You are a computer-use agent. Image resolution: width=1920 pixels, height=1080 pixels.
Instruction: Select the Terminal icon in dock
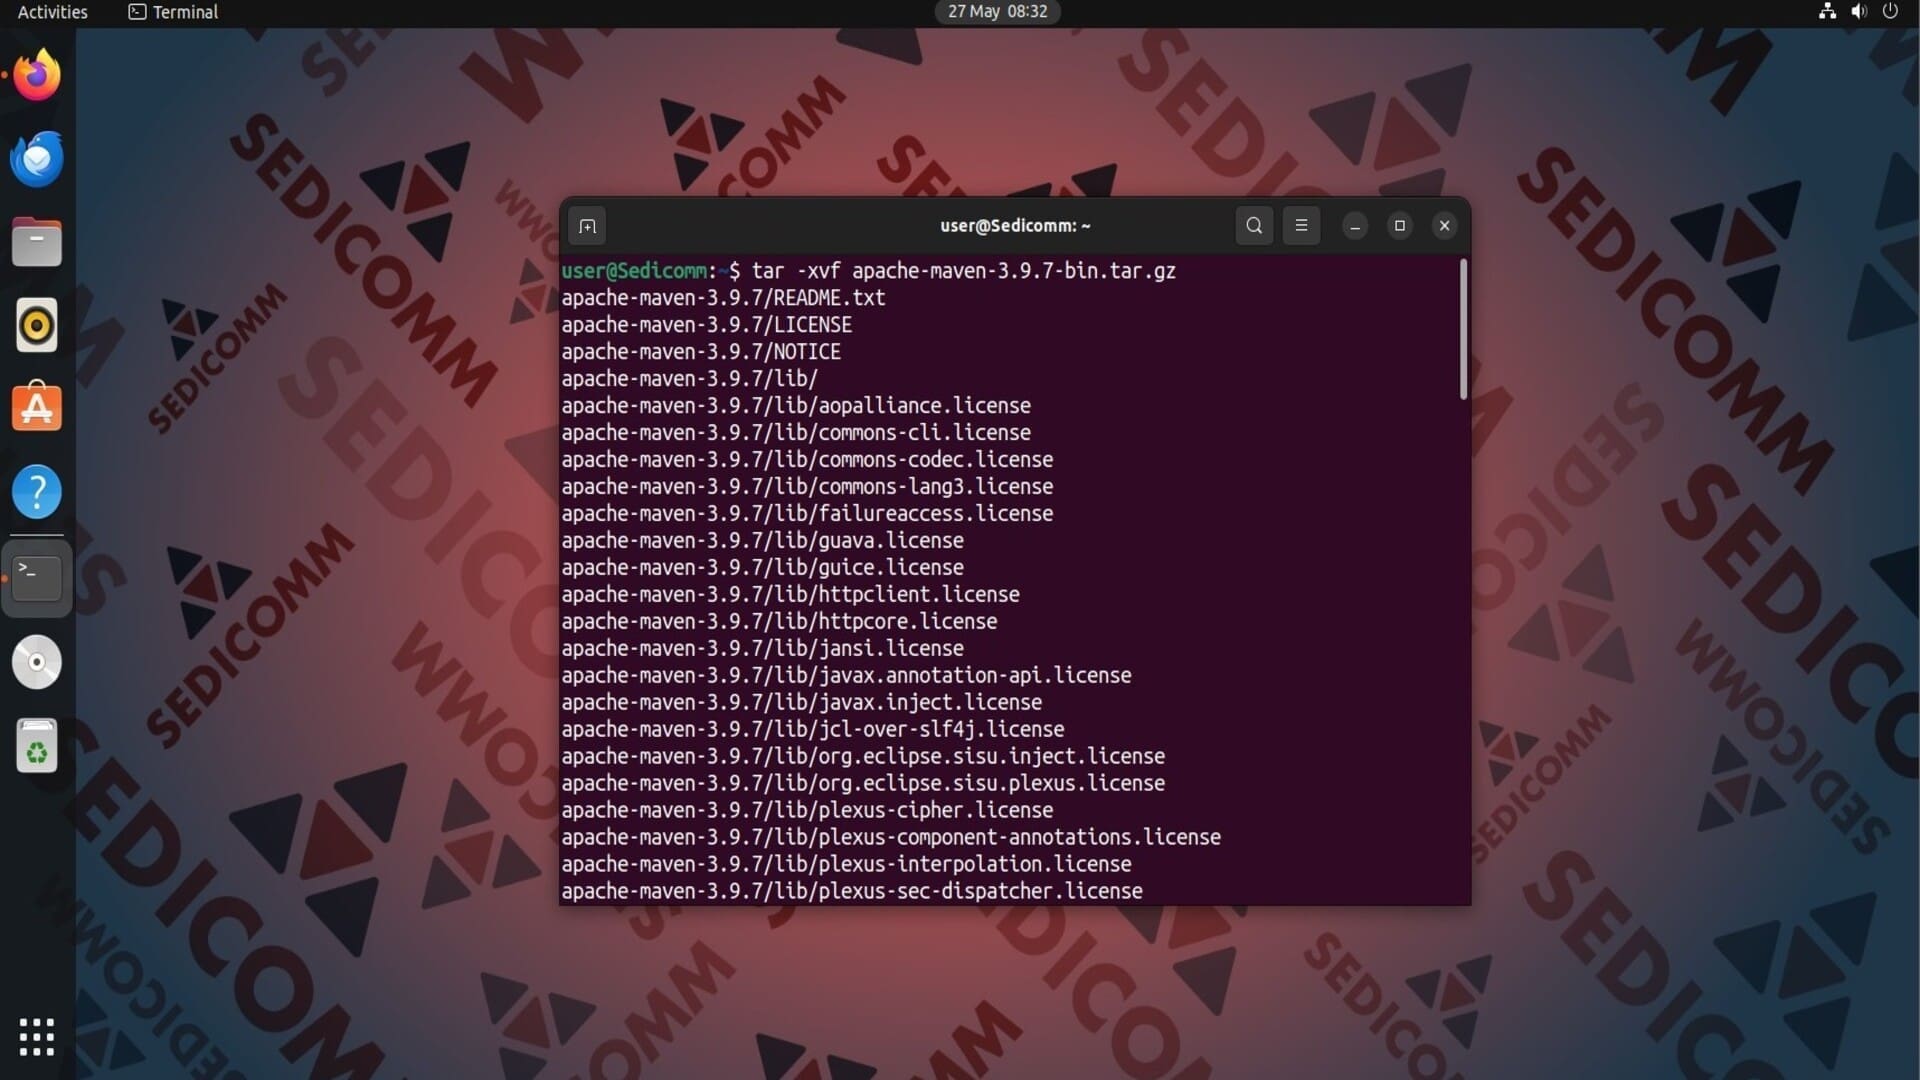(37, 577)
